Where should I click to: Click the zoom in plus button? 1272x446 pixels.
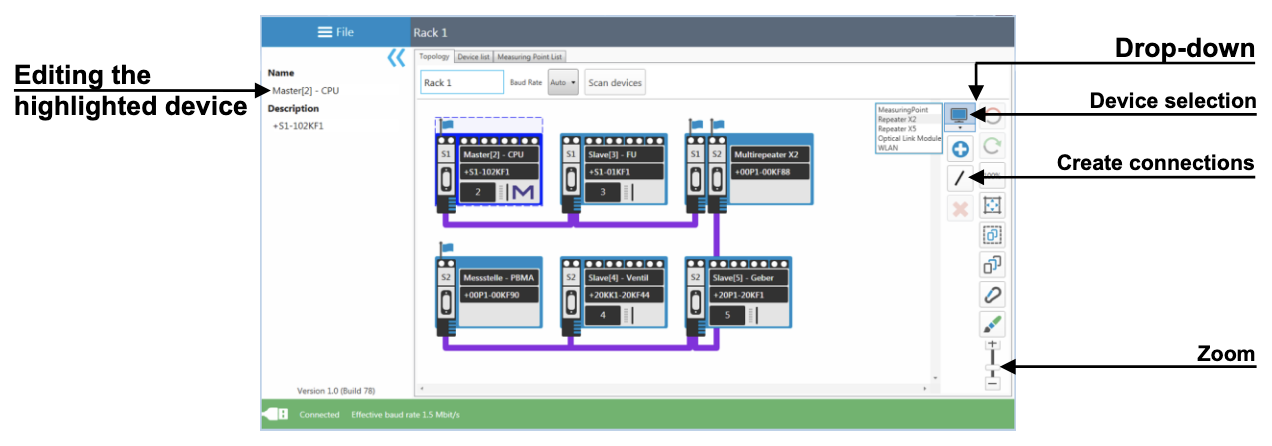(992, 343)
